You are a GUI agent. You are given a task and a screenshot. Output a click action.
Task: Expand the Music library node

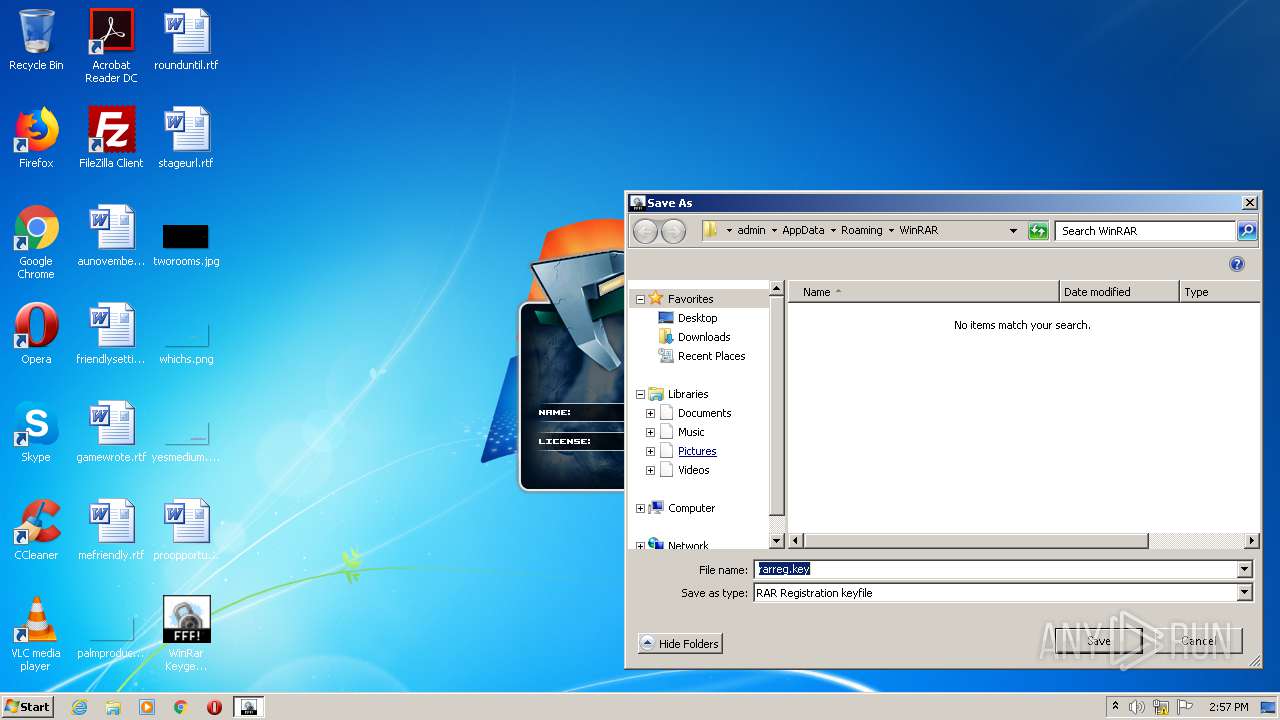[x=650, y=432]
